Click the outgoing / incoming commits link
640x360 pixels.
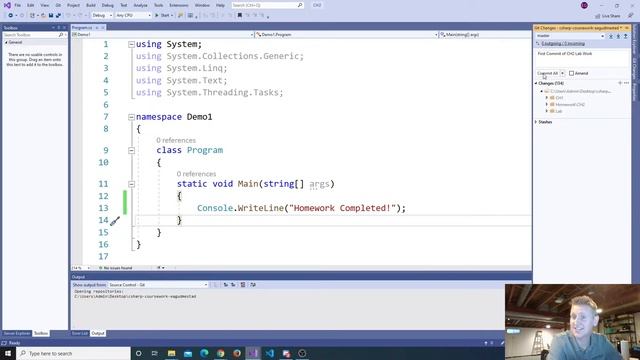pos(563,44)
